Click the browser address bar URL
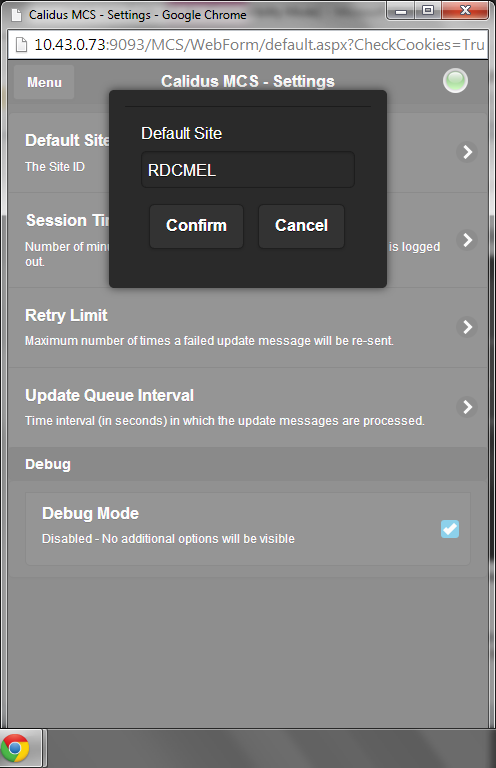The width and height of the screenshot is (496, 768). (x=259, y=45)
